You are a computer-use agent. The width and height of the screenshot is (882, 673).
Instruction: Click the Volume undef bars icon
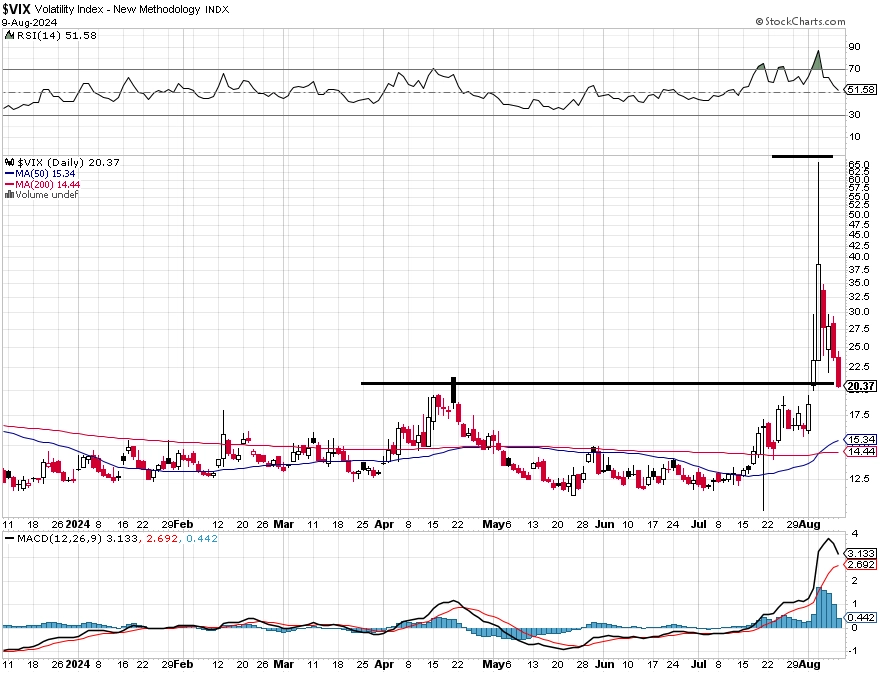9,195
